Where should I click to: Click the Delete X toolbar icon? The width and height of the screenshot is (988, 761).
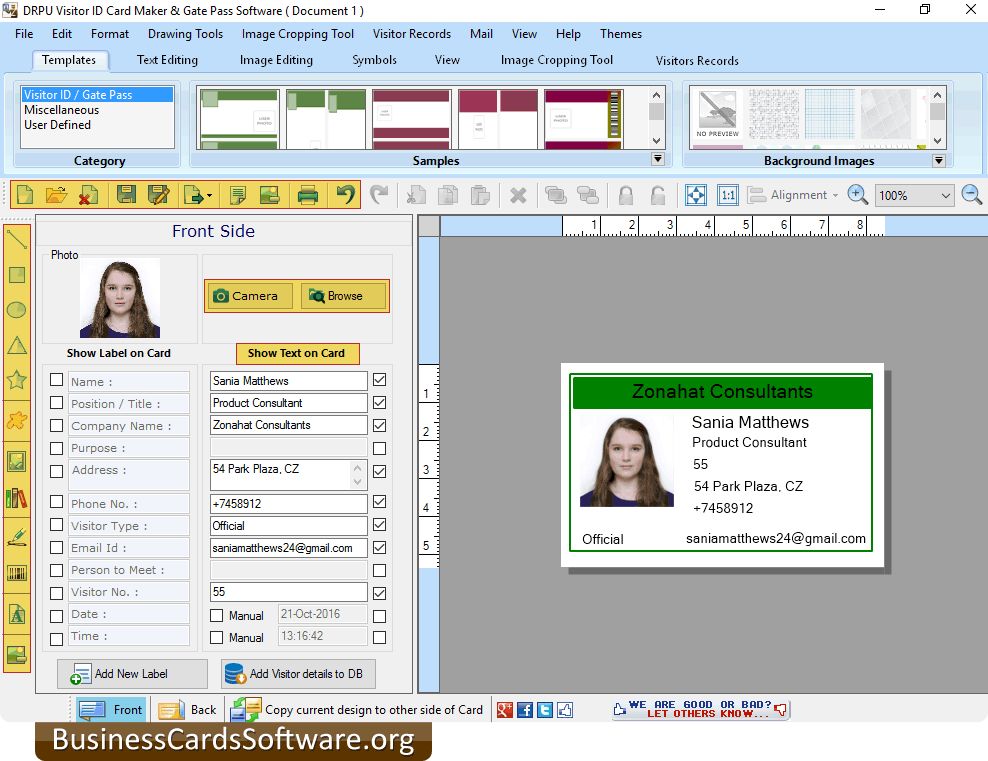[x=518, y=195]
